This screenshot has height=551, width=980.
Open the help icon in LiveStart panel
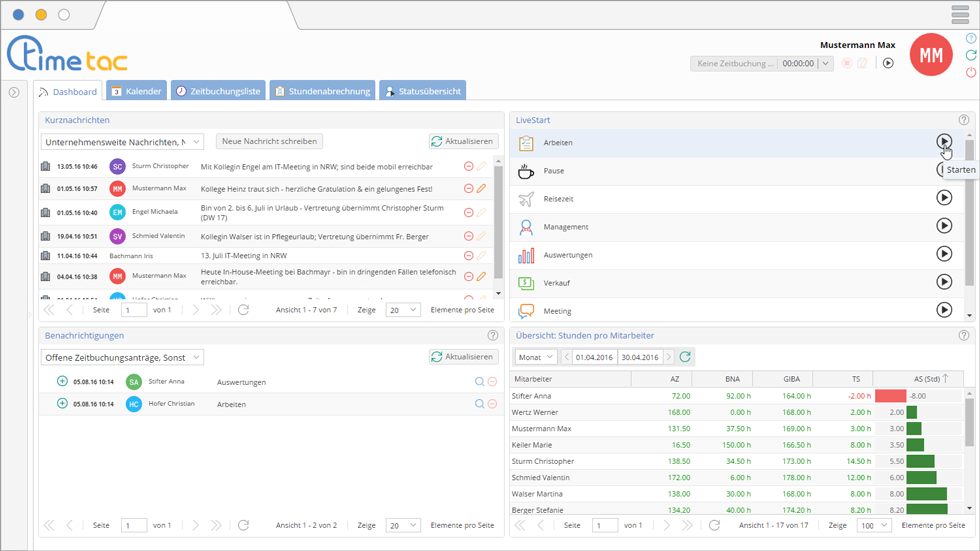click(x=963, y=120)
